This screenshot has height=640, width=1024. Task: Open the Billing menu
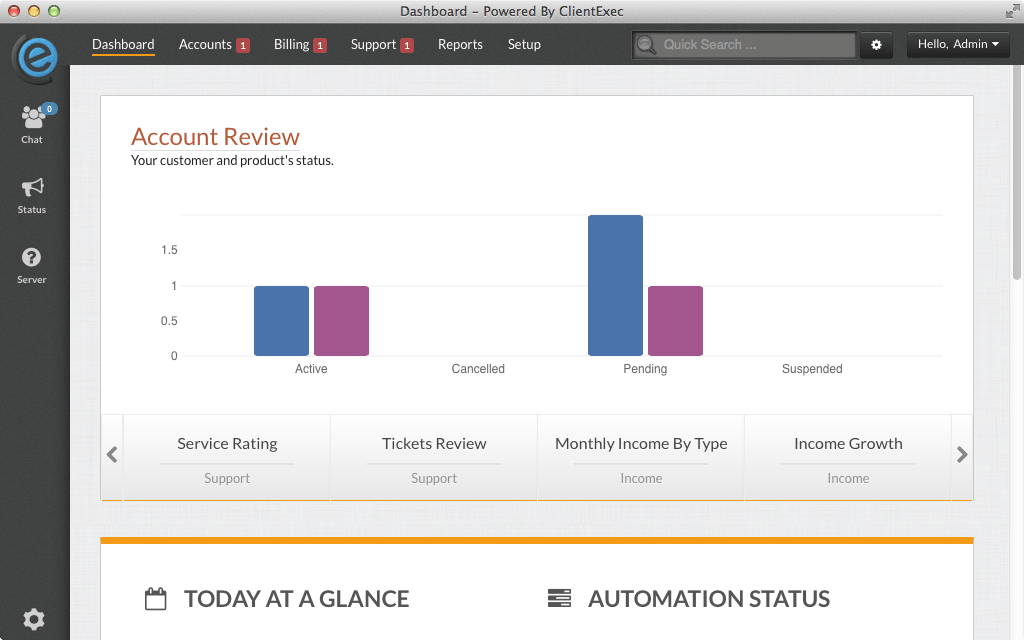[291, 45]
